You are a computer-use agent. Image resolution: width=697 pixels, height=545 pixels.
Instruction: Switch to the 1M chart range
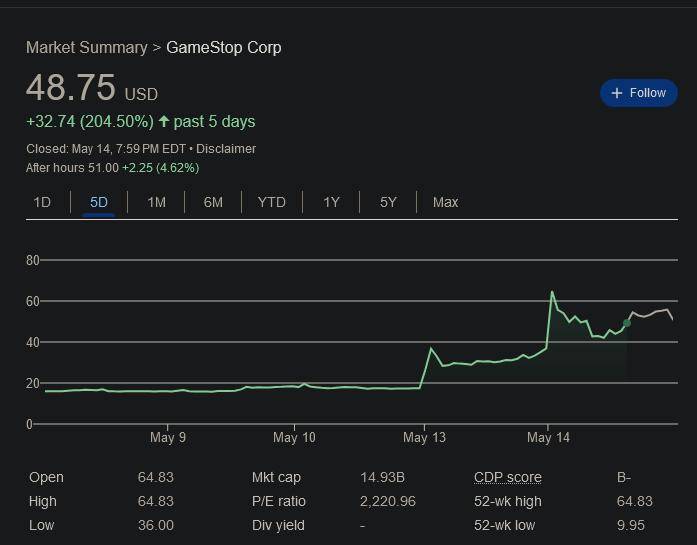point(156,202)
